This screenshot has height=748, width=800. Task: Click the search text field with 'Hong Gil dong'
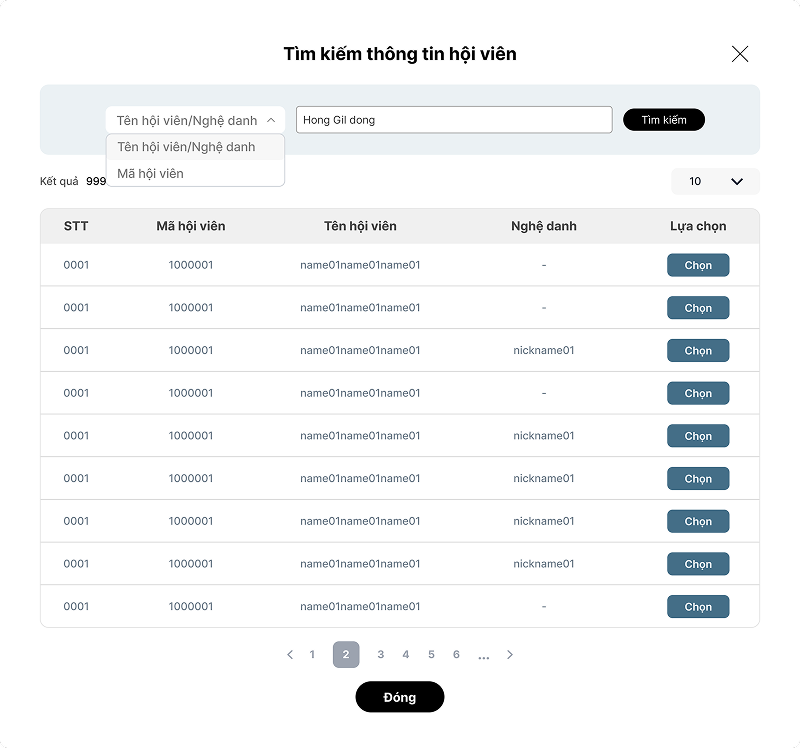click(x=453, y=120)
